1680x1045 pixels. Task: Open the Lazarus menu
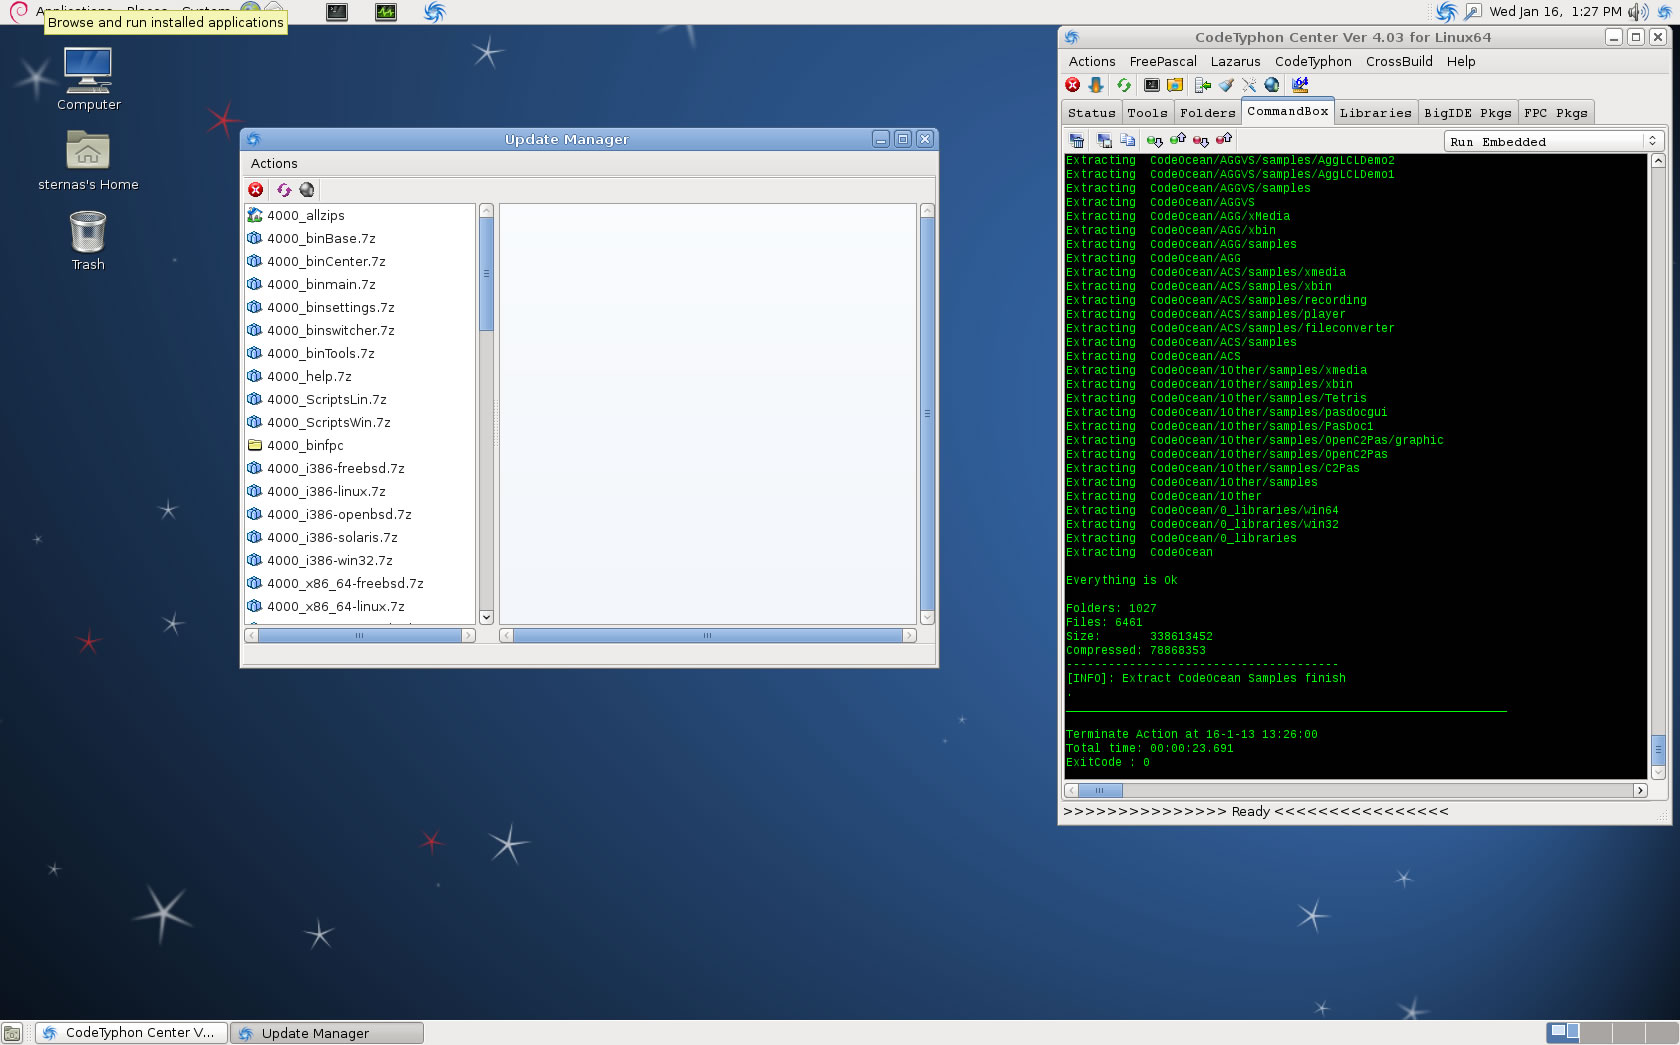click(1235, 61)
